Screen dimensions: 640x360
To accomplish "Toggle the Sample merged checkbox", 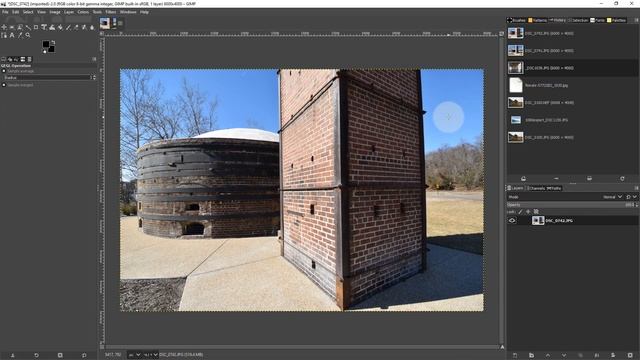I will [x=4, y=85].
